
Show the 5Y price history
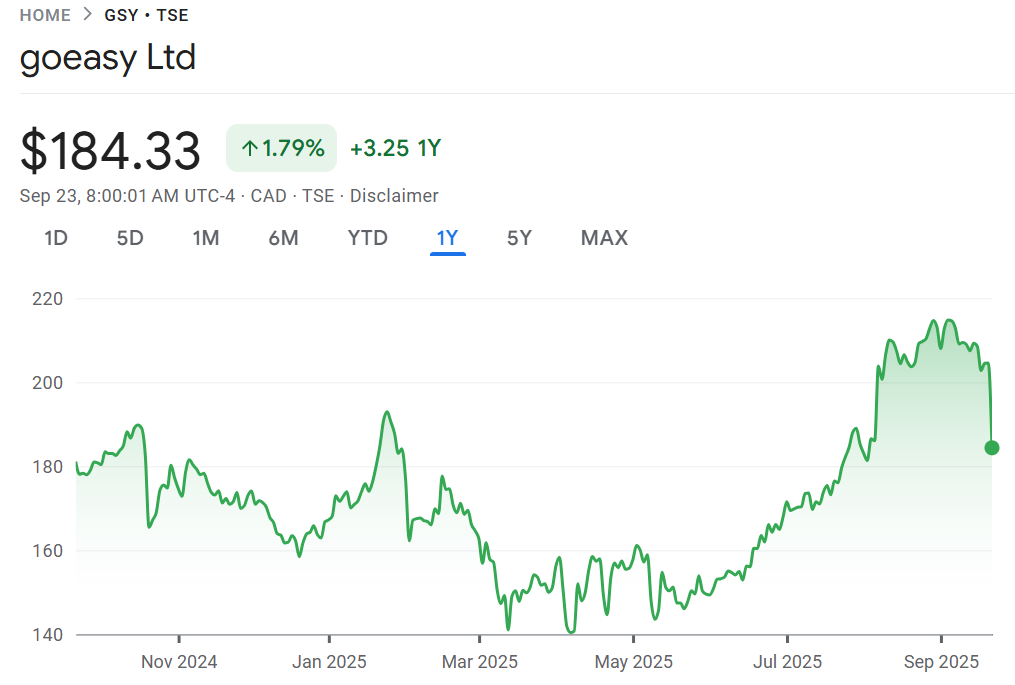[519, 238]
